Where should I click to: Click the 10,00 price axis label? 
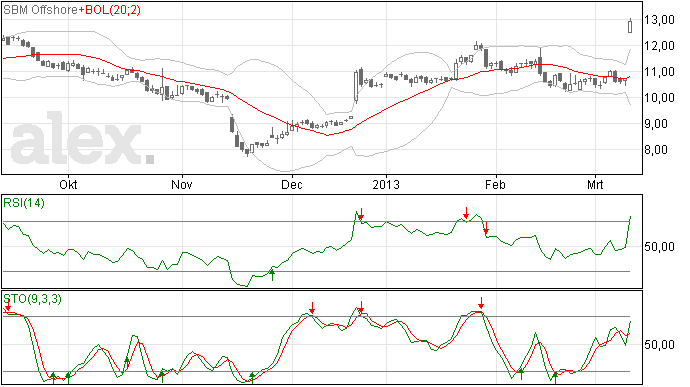659,98
